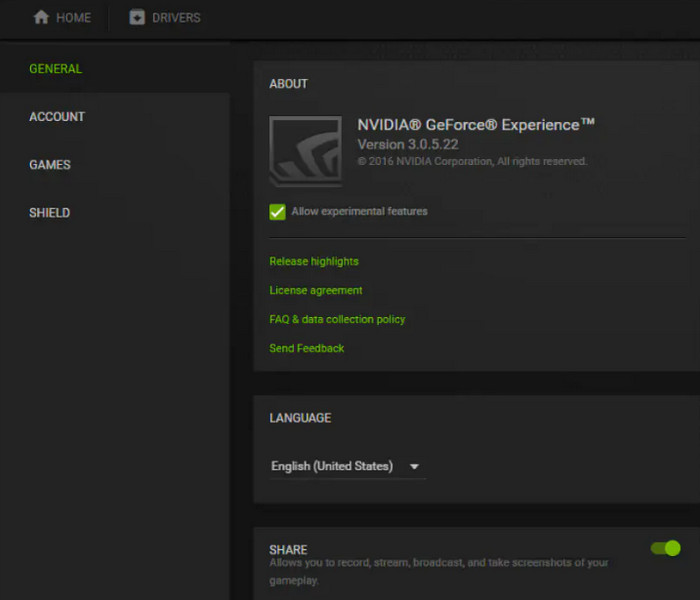Click the Drivers download icon
This screenshot has width=700, height=600.
point(137,17)
